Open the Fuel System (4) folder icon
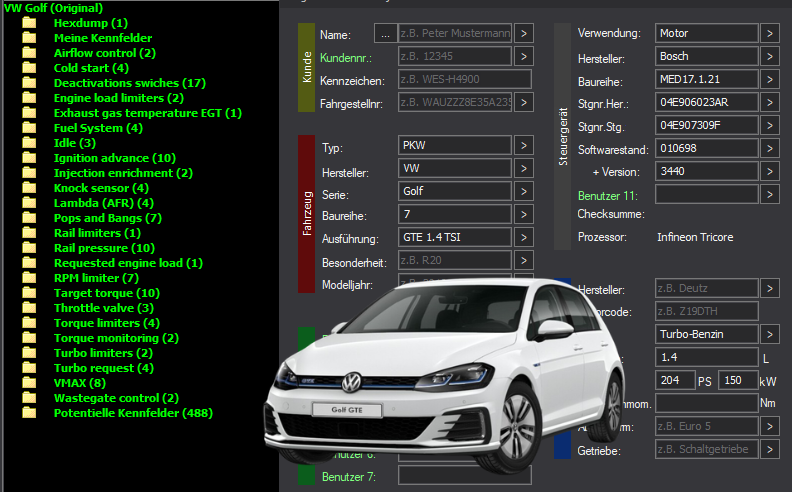Screen dimensions: 792x492 point(29,128)
